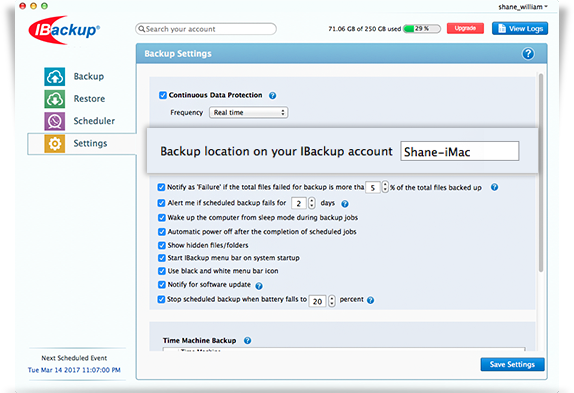Select the Restore cloud download icon
The width and height of the screenshot is (574, 393).
(x=55, y=99)
